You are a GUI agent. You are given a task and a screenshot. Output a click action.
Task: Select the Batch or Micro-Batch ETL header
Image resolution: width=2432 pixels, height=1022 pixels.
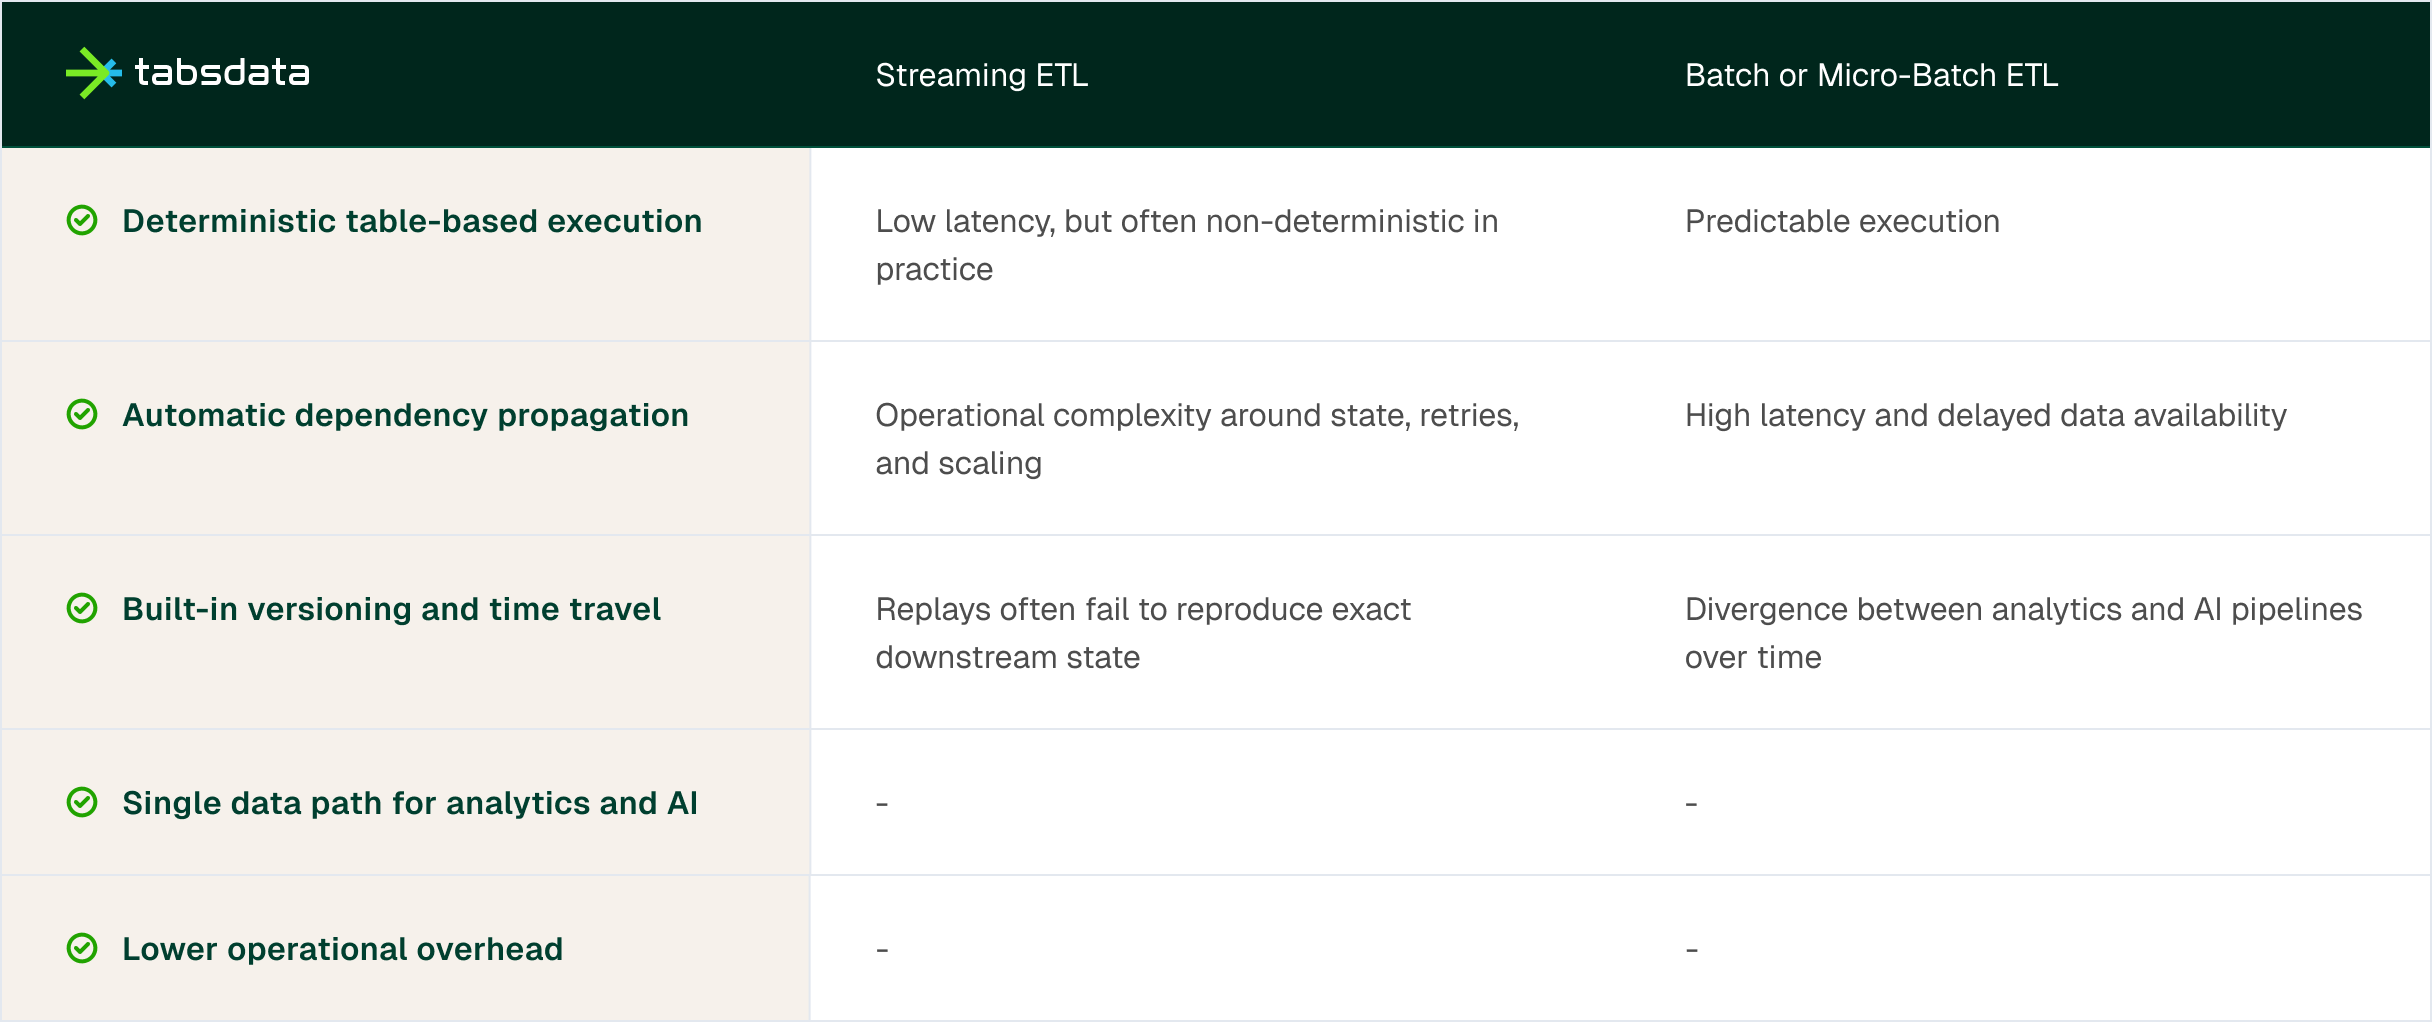[x=1871, y=75]
